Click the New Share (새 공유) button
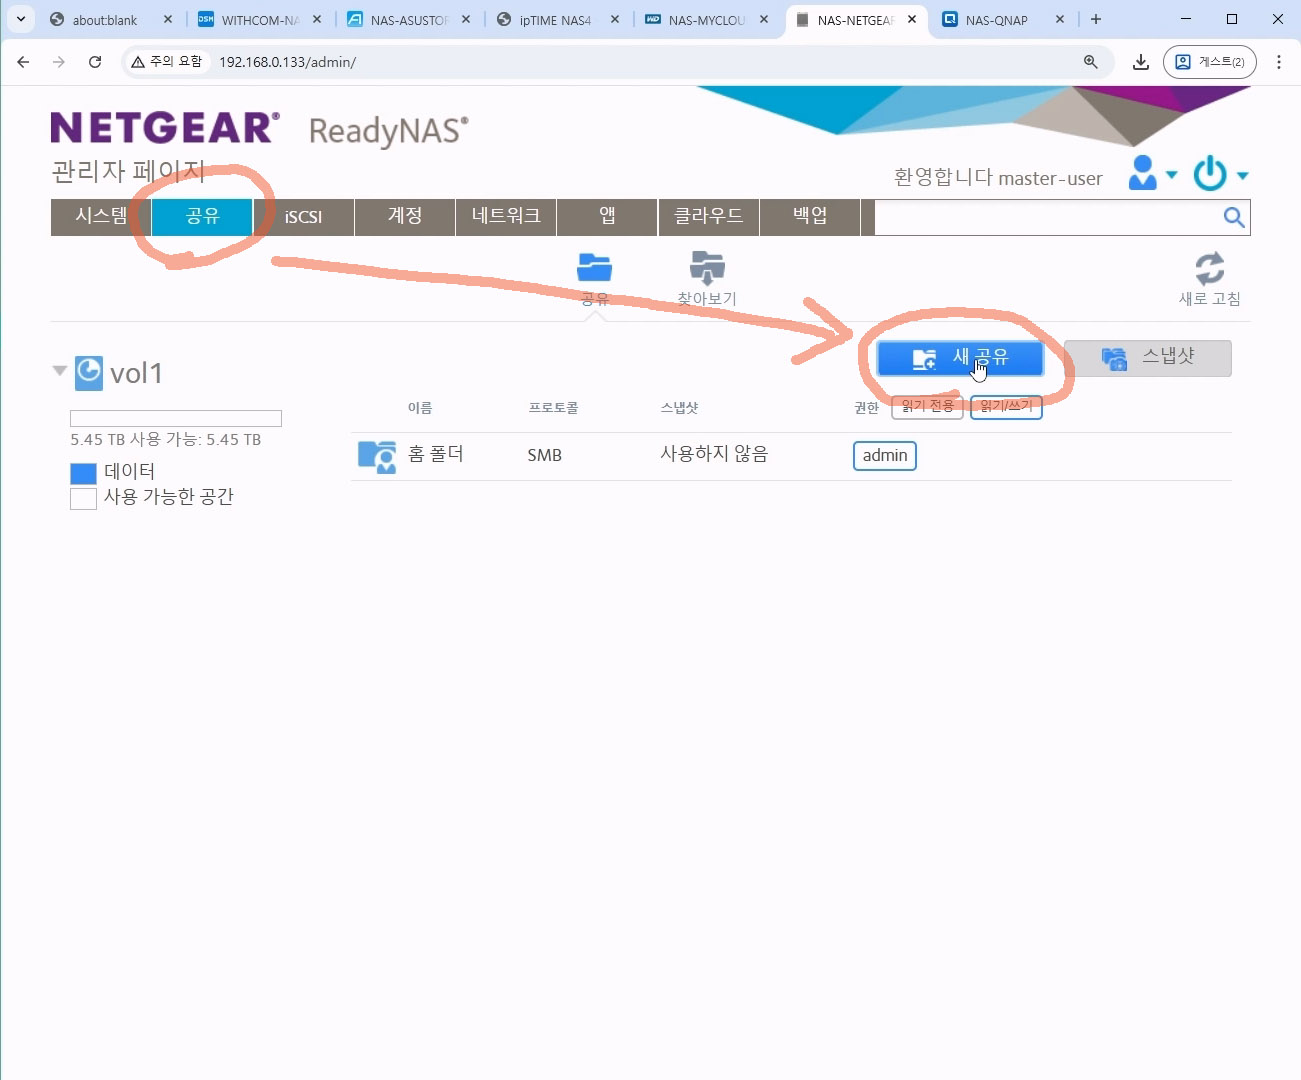Viewport: 1301px width, 1080px height. [x=960, y=358]
